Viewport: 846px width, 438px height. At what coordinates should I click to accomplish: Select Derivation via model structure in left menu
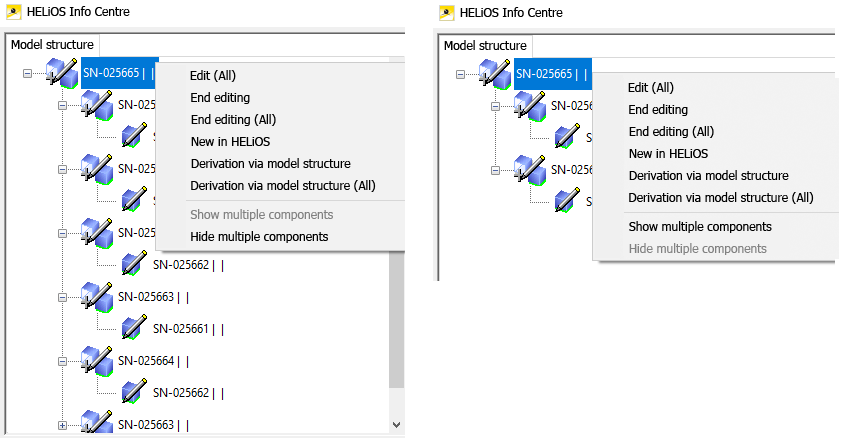point(270,163)
